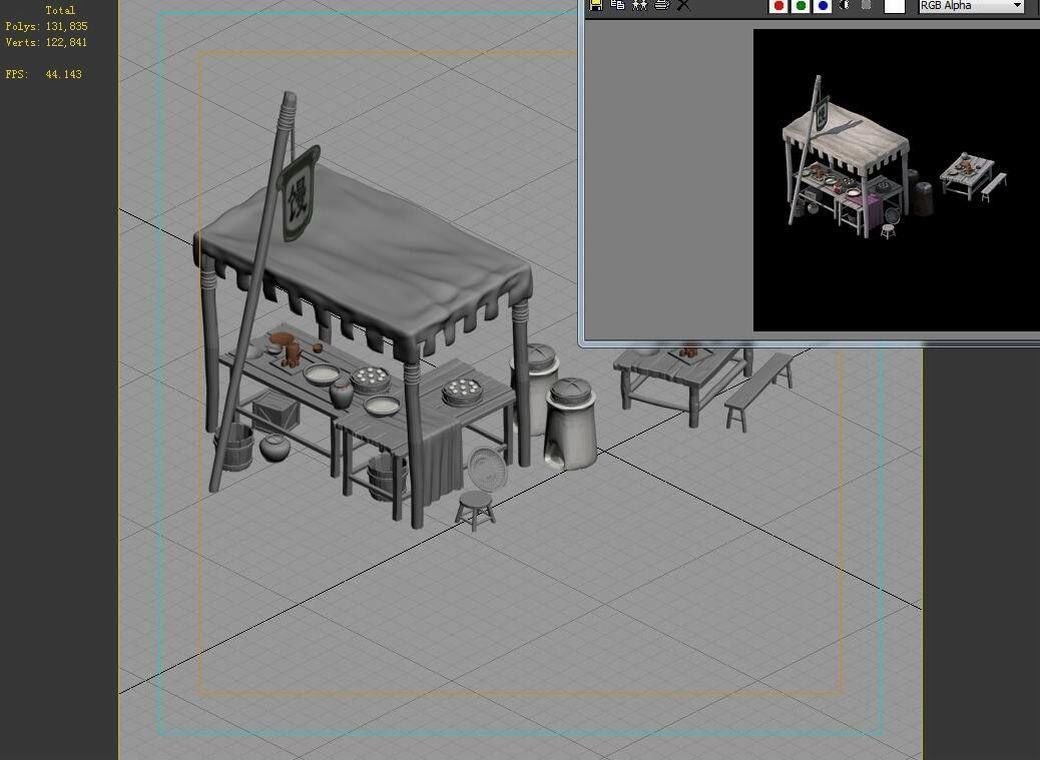Toggle the red channel button
Screen dimensions: 1040x760
click(x=779, y=6)
